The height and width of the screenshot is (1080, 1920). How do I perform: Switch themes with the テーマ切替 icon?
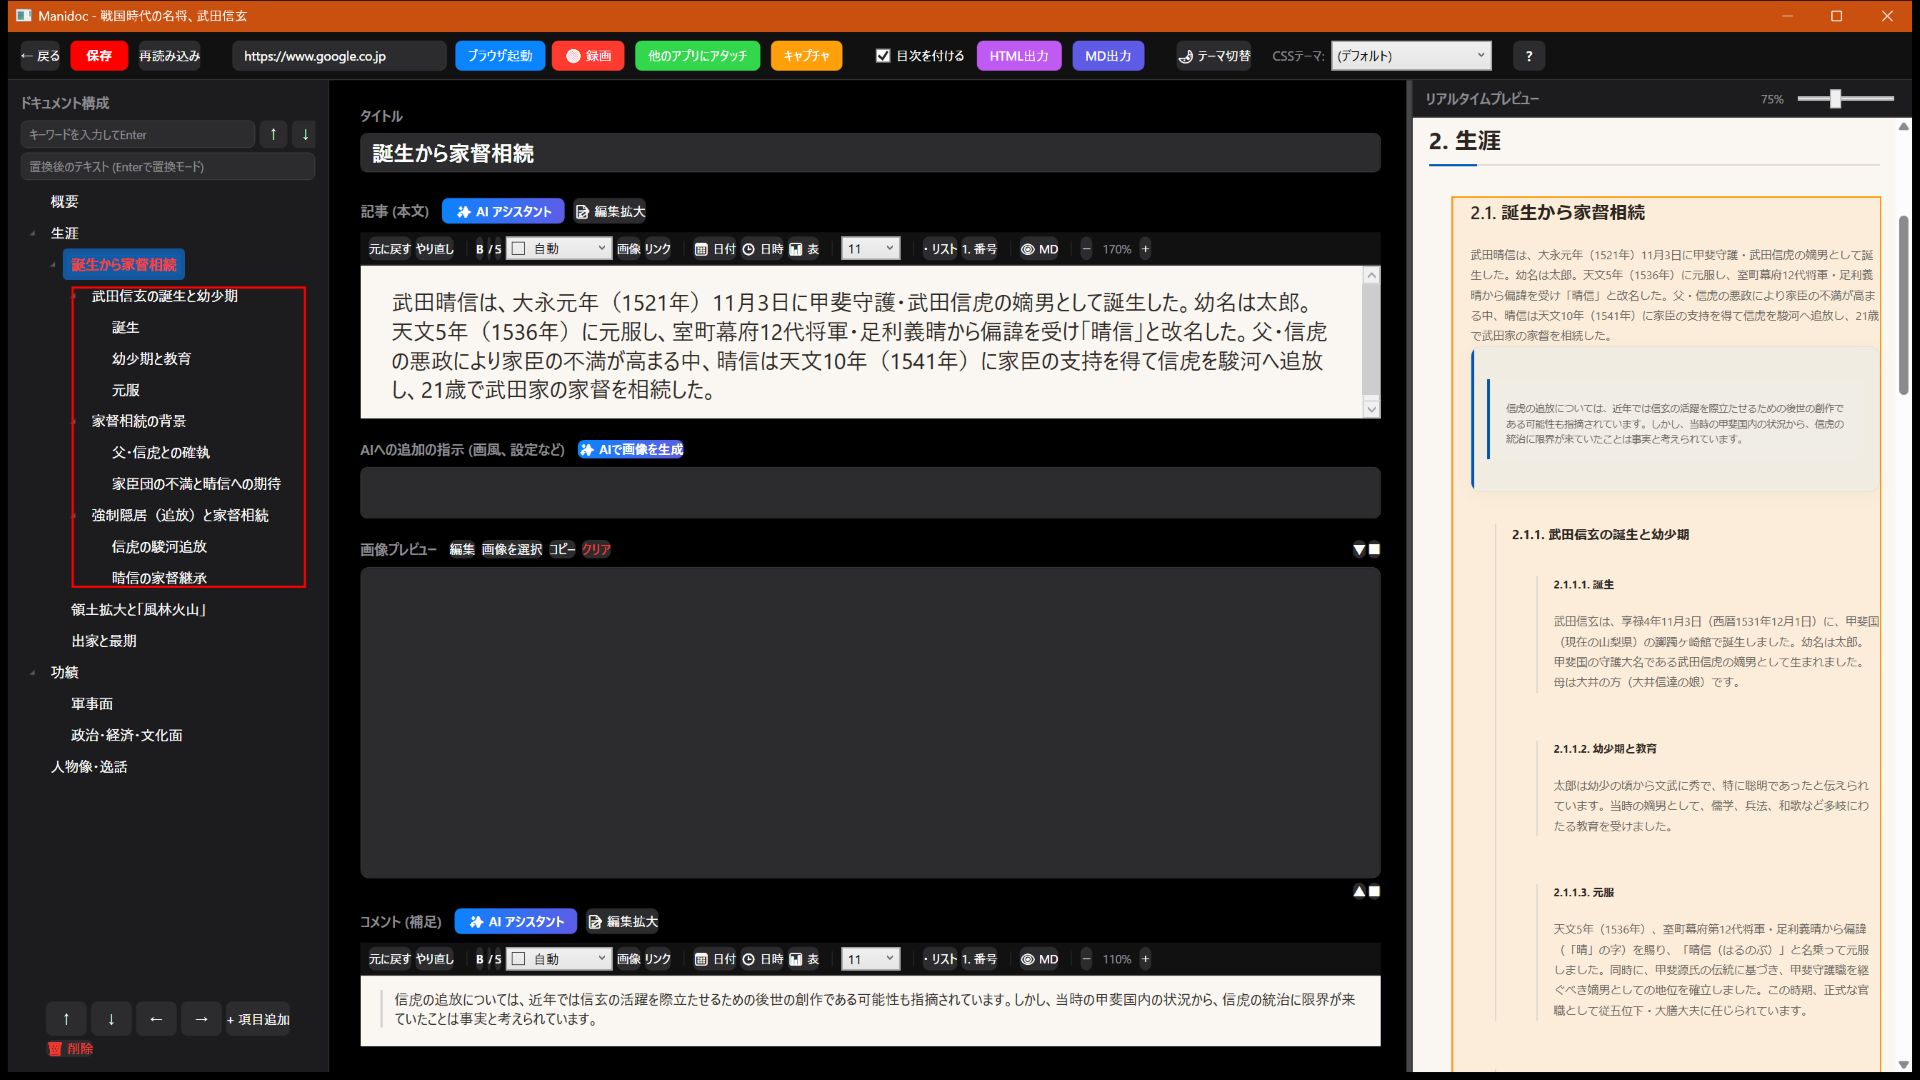(x=1214, y=56)
